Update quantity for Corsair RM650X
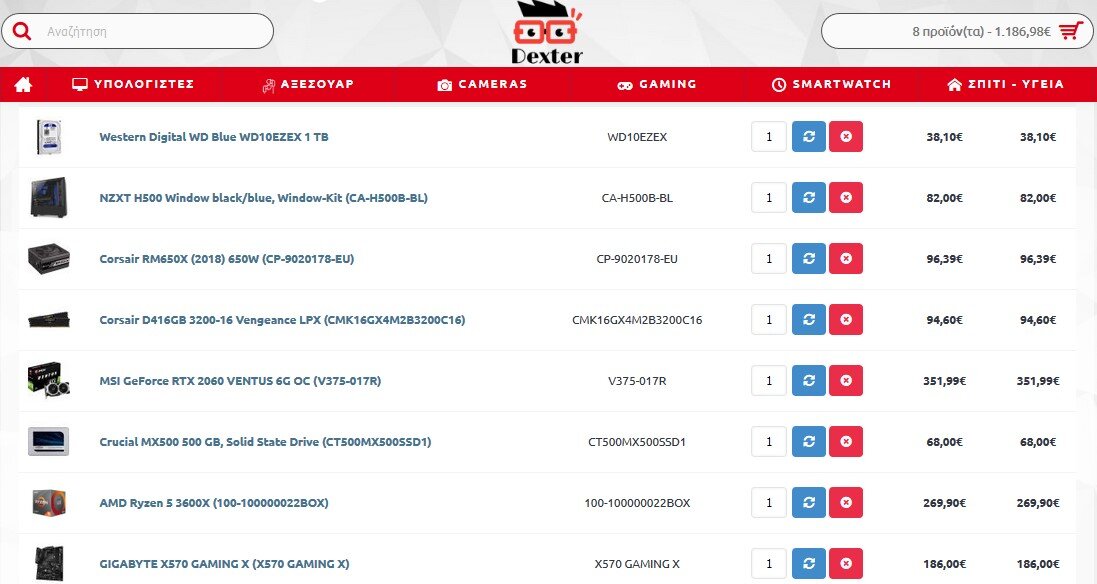This screenshot has width=1097, height=584. tap(809, 258)
